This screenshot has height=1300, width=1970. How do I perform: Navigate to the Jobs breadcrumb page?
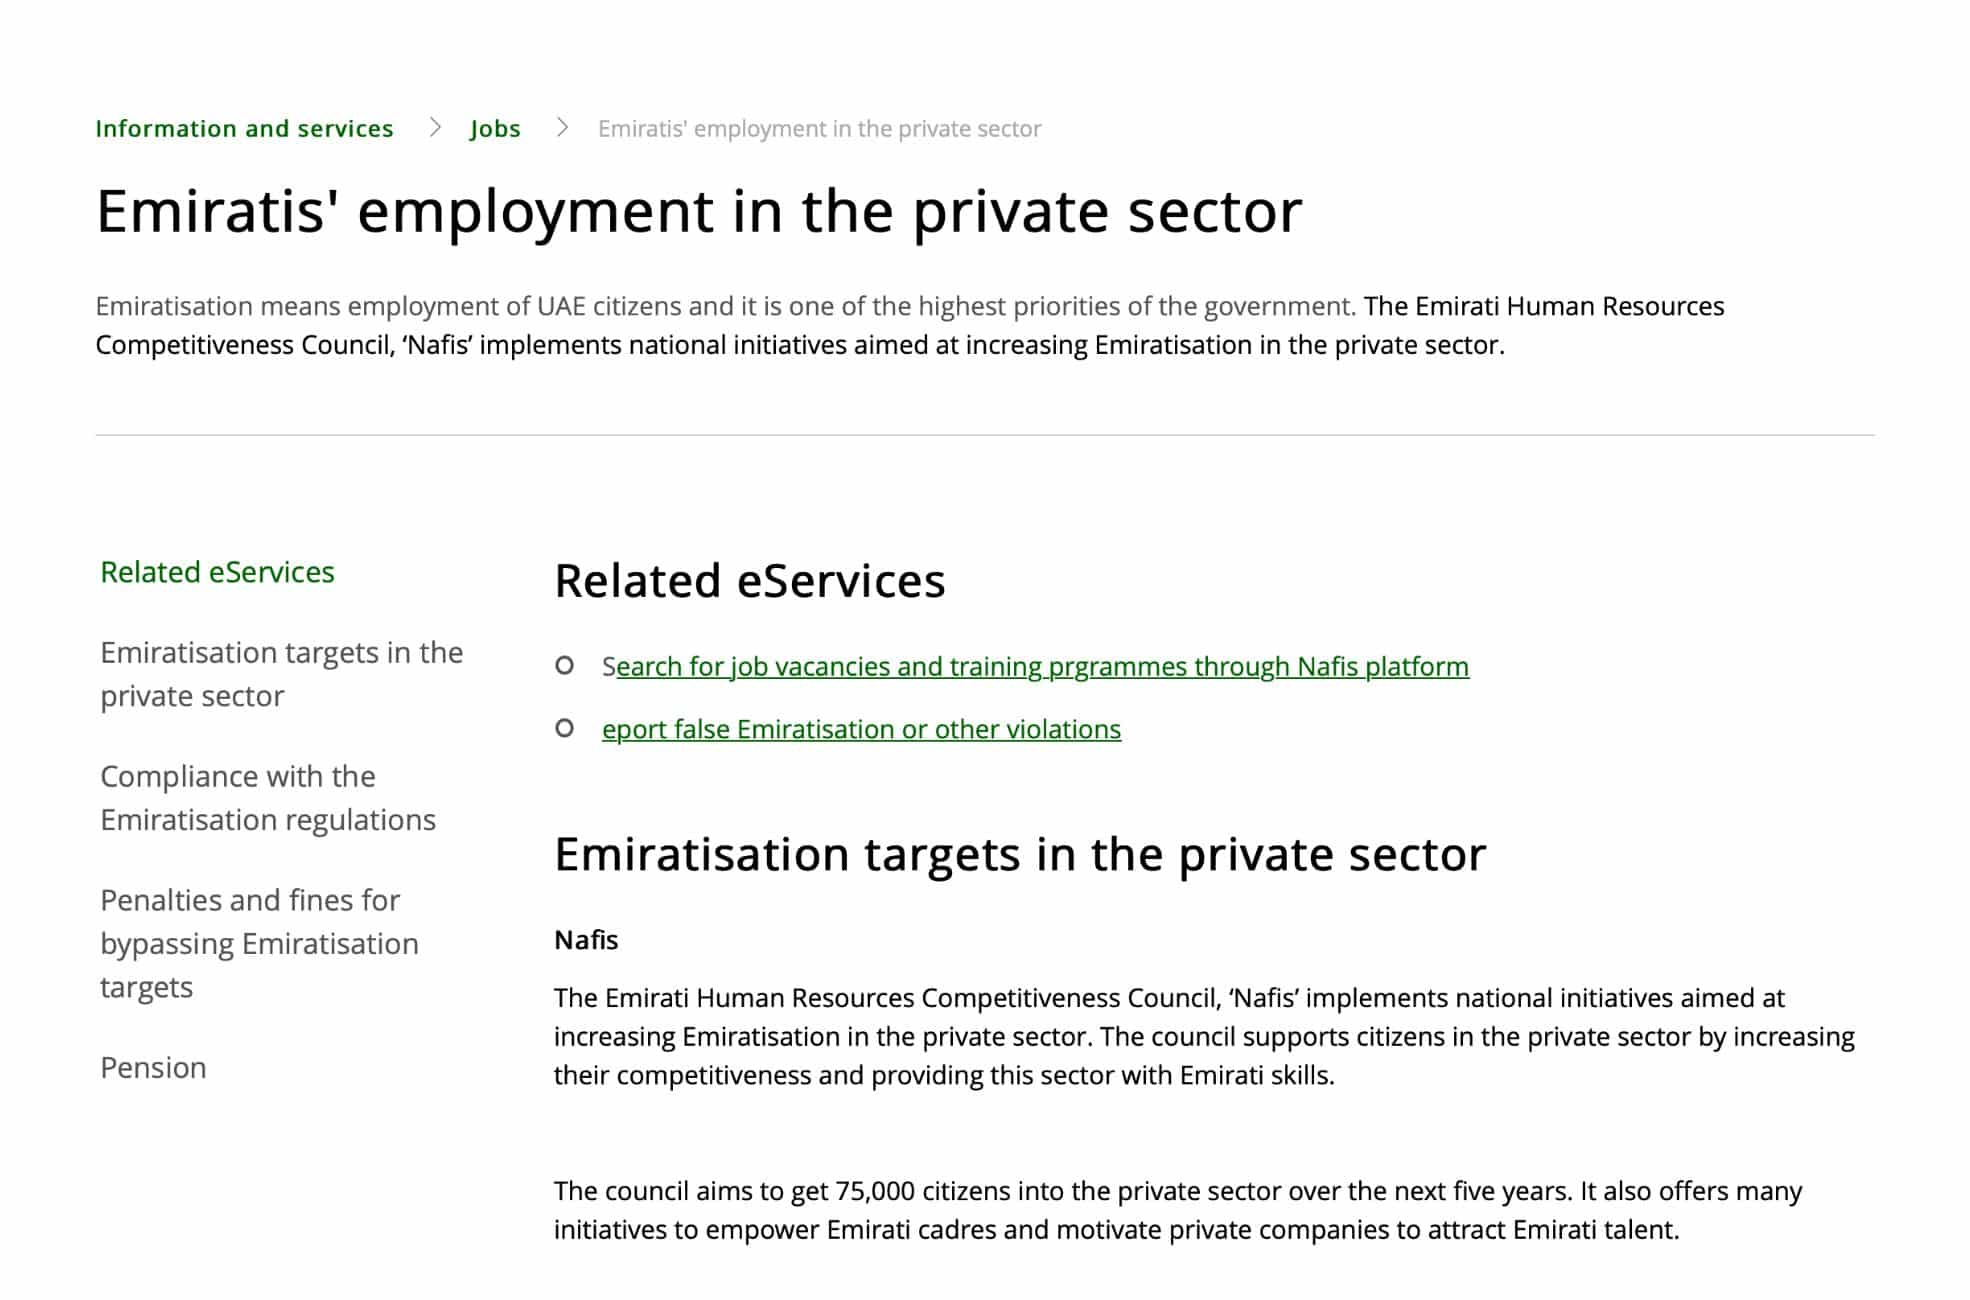[495, 128]
